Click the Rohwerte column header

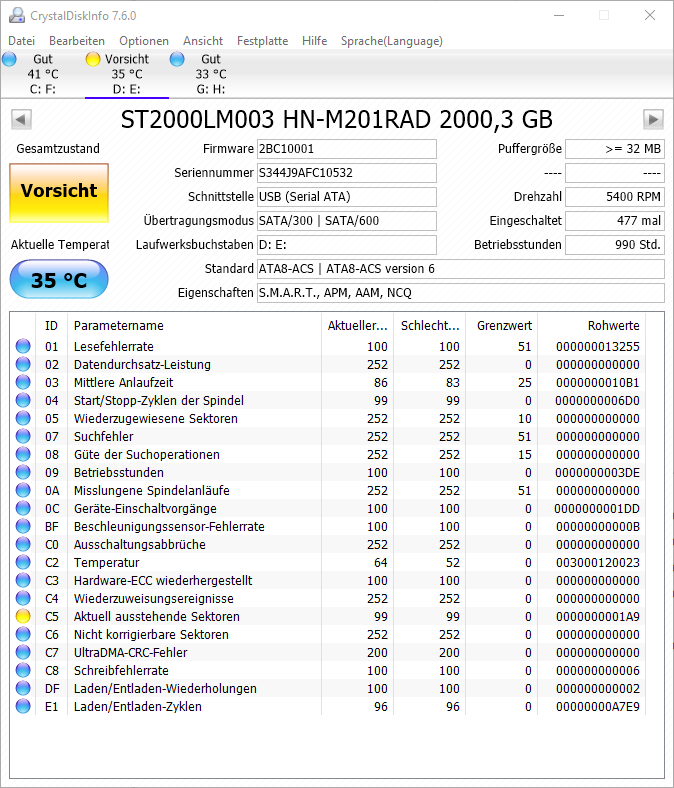pyautogui.click(x=592, y=326)
